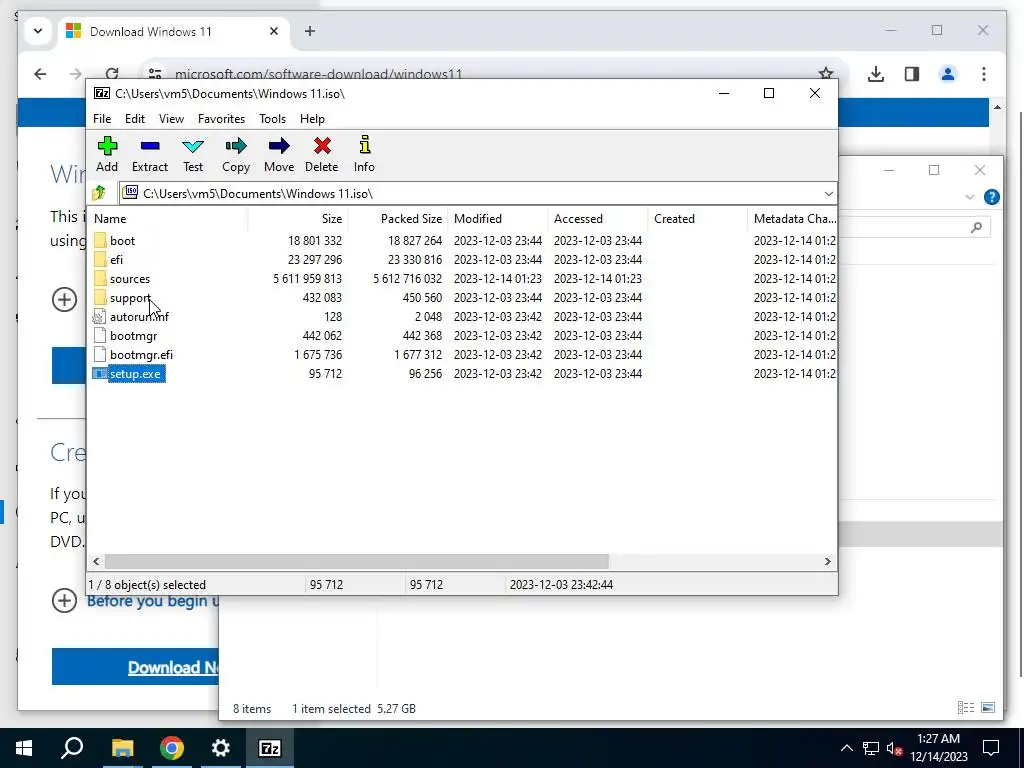Click the scrollbar right arrow in 7-Zip
1024x768 pixels.
(827, 561)
